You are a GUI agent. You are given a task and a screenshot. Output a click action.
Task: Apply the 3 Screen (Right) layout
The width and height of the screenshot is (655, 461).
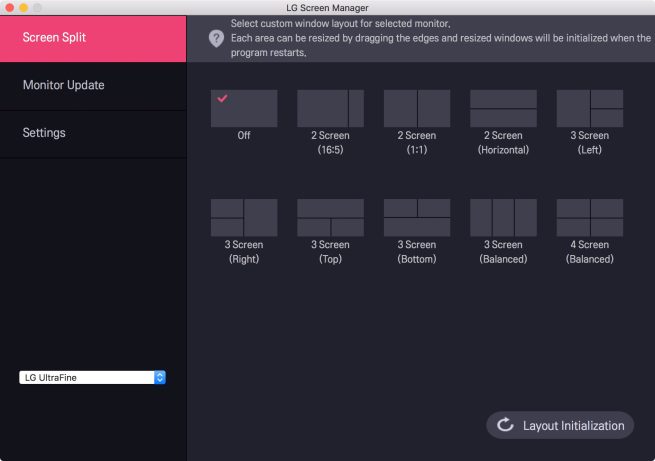(x=244, y=217)
